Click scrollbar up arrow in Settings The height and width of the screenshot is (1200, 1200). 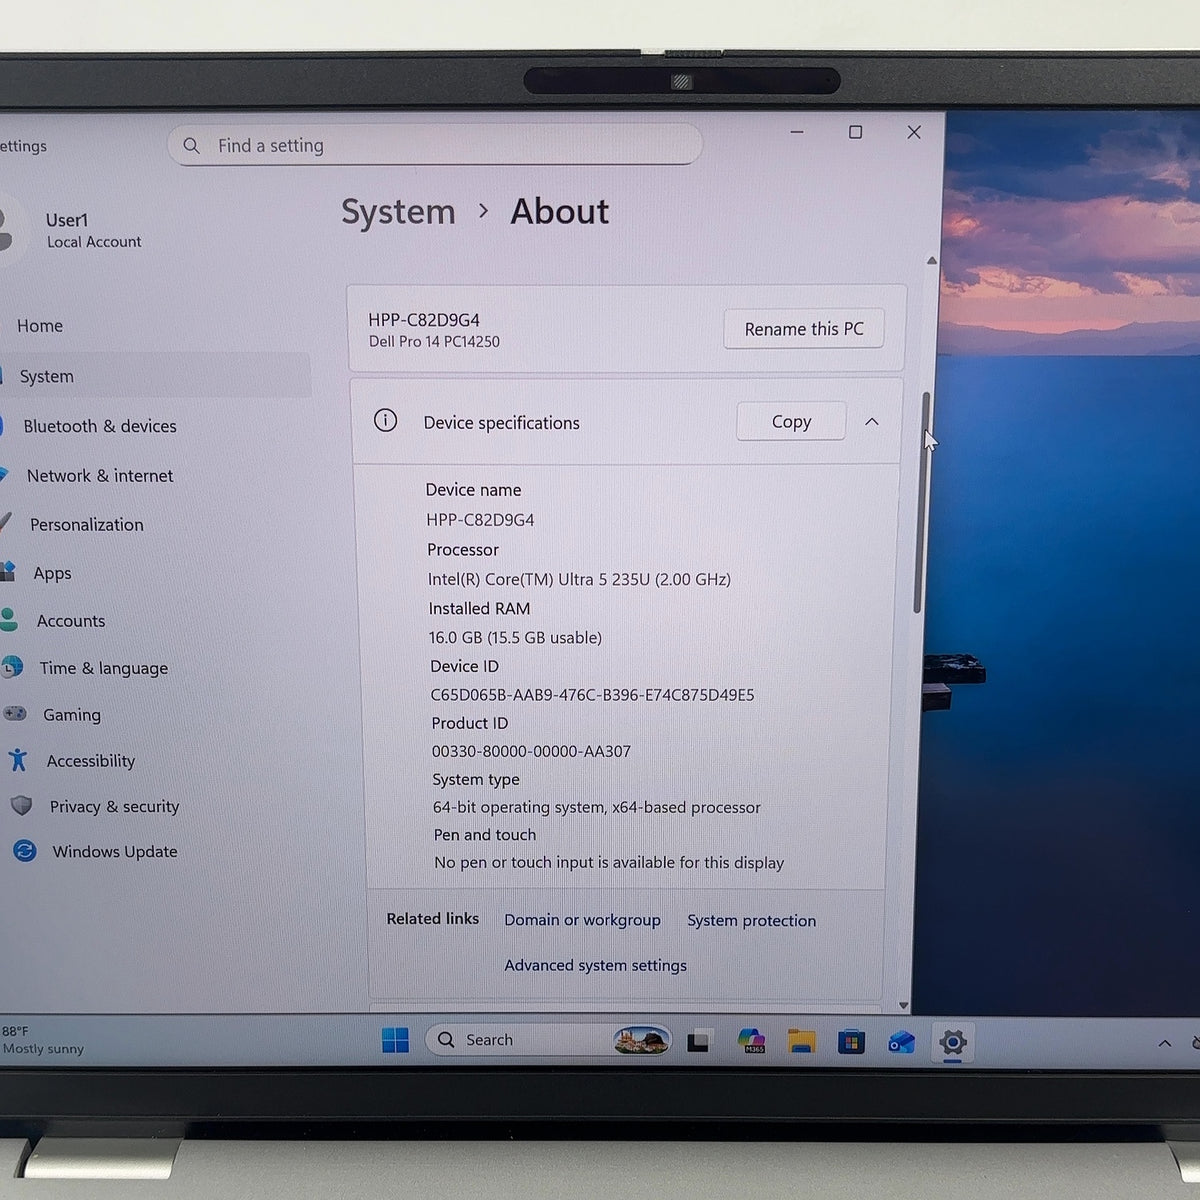pos(931,261)
